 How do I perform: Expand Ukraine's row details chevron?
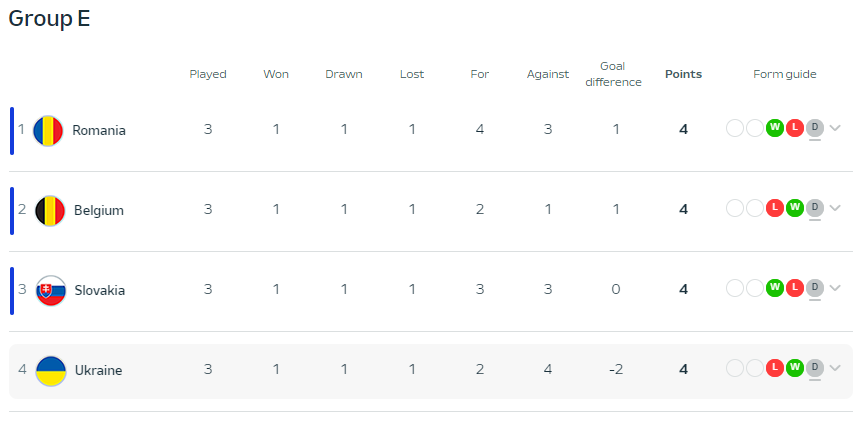835,367
